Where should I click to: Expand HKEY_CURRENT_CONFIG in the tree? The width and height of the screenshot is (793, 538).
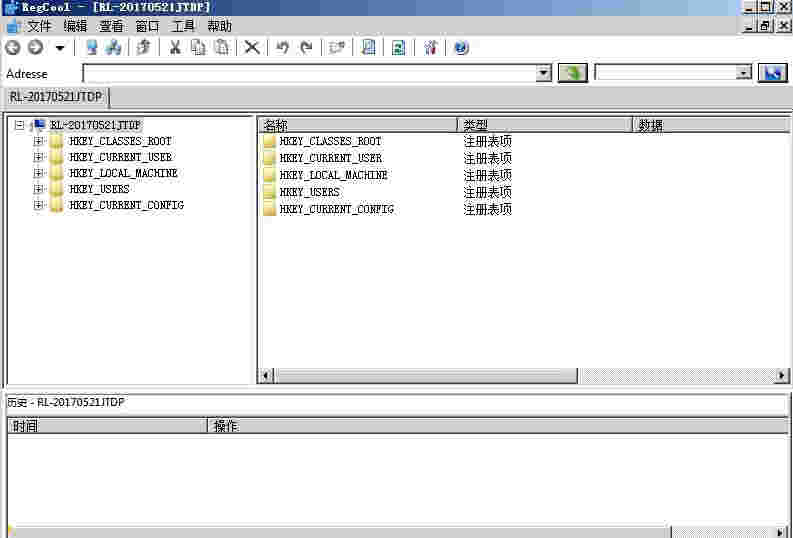click(37, 205)
